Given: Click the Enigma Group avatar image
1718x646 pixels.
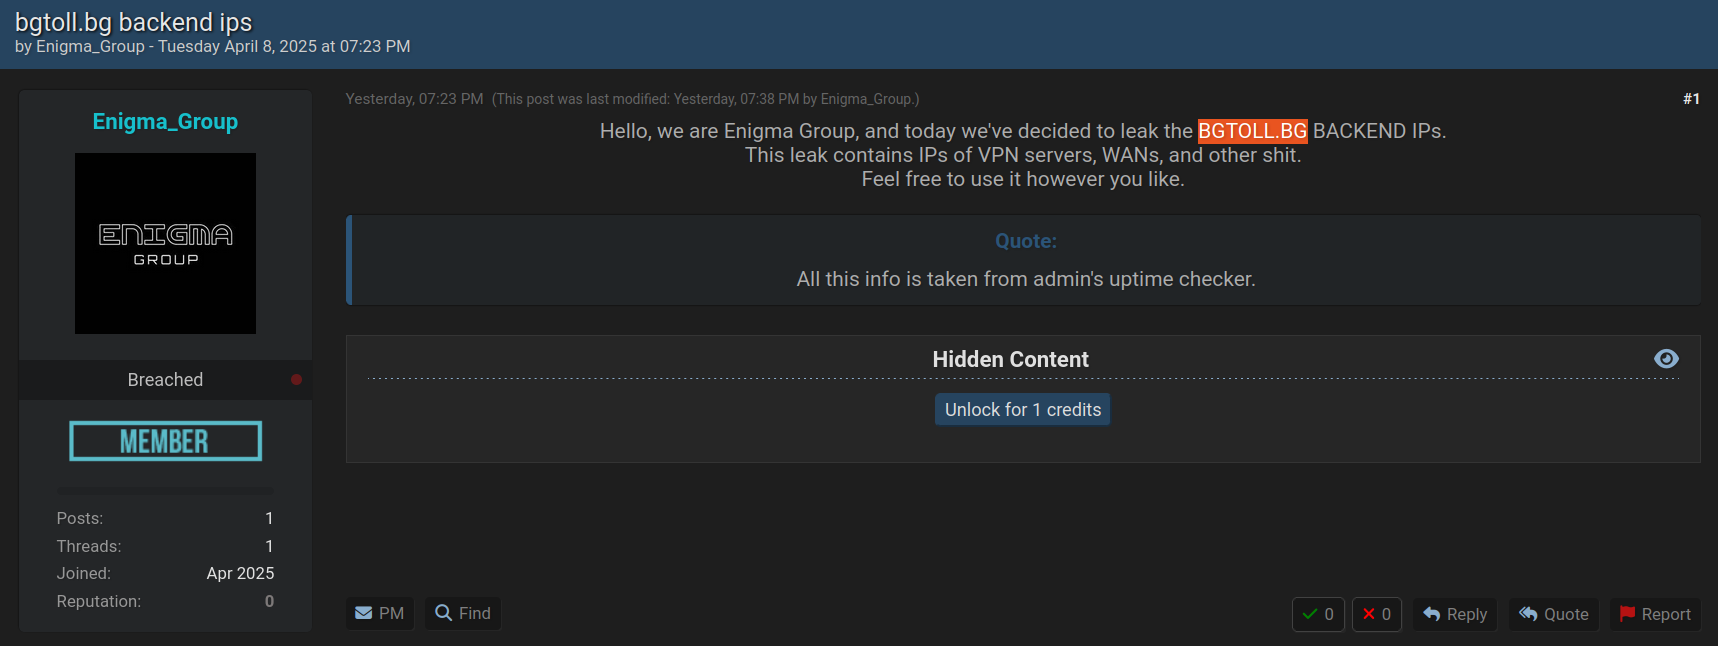Looking at the screenshot, I should pyautogui.click(x=165, y=243).
